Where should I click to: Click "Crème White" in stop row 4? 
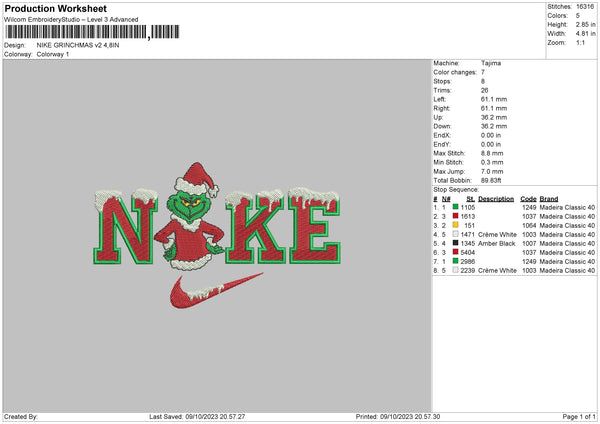[497, 235]
